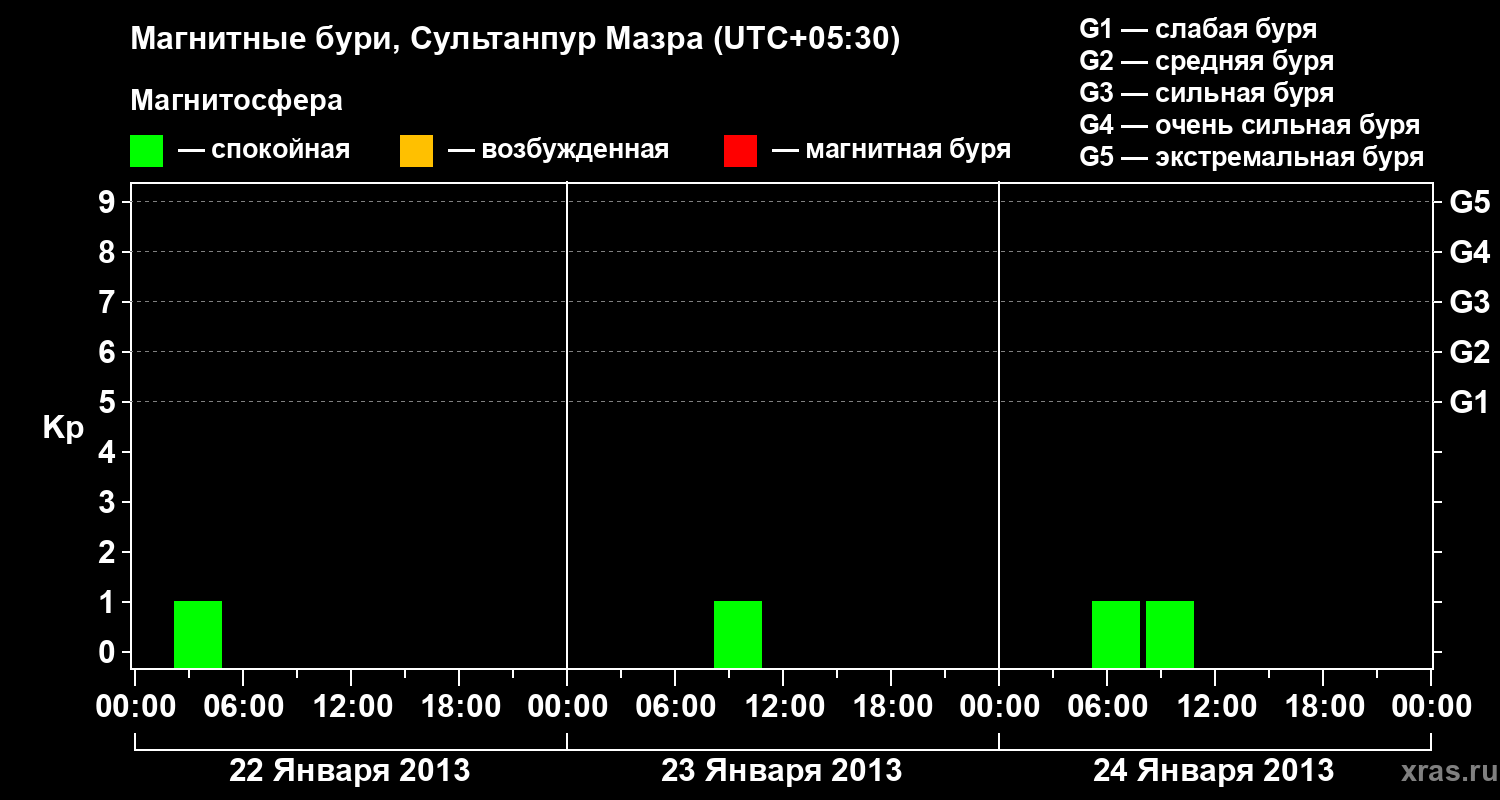Click the '22 Января 2013' date label

click(x=350, y=770)
